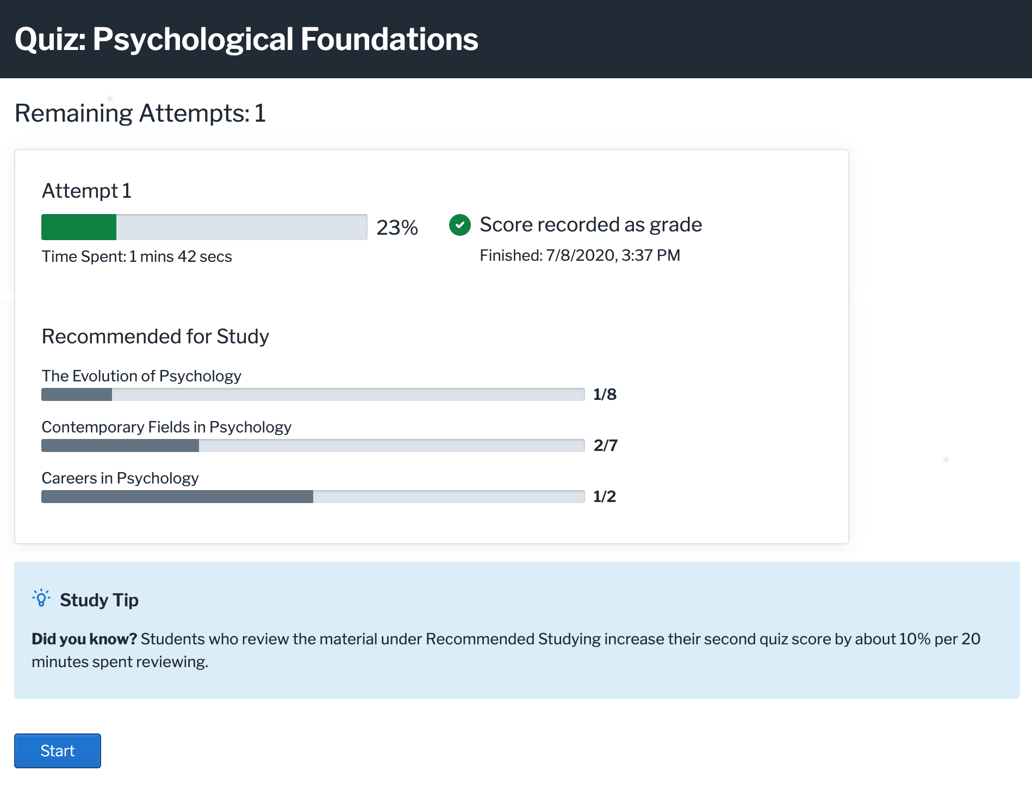Click the 23% score percentage
Viewport: 1032px width, 803px height.
397,228
